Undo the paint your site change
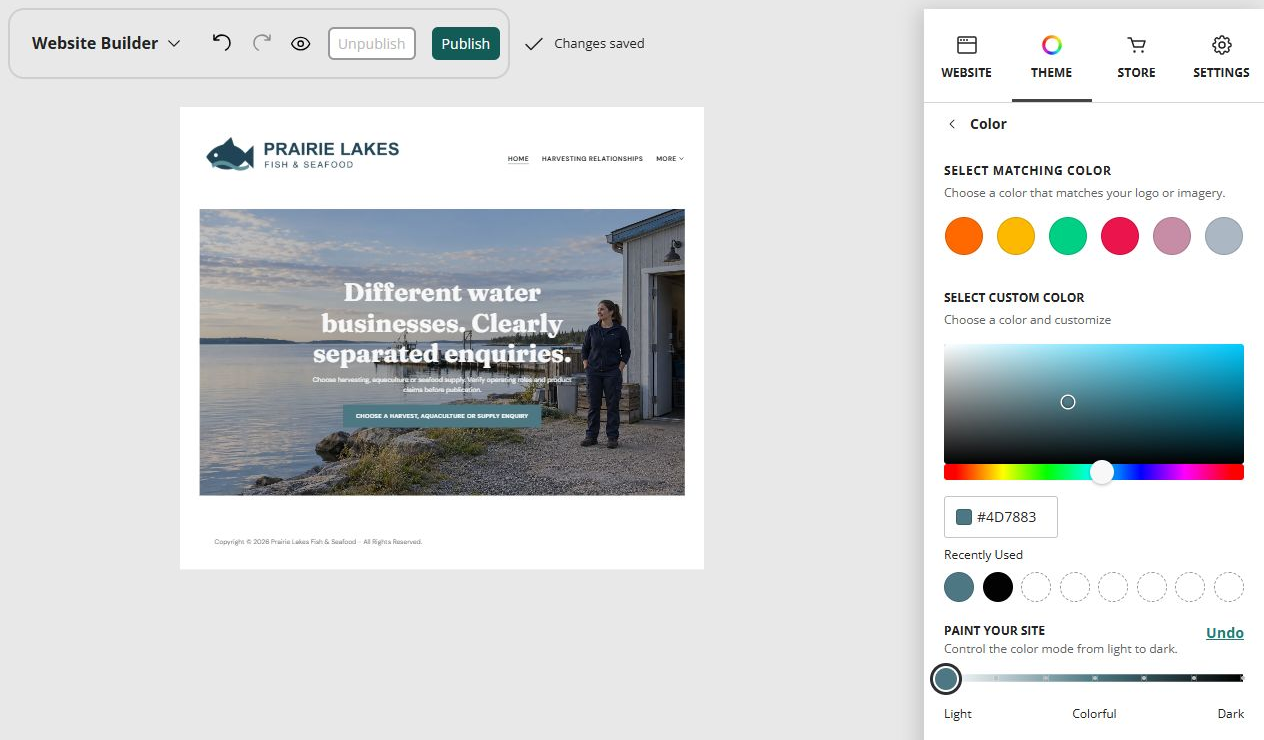 [1225, 632]
